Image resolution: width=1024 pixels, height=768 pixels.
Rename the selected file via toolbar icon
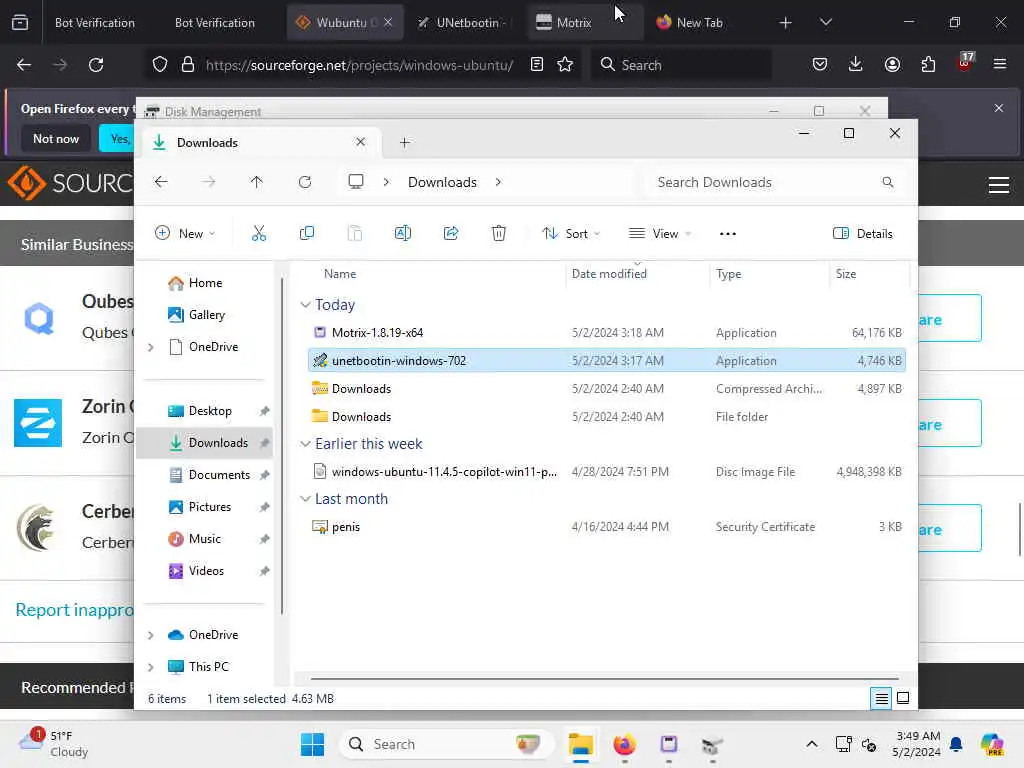pos(403,233)
